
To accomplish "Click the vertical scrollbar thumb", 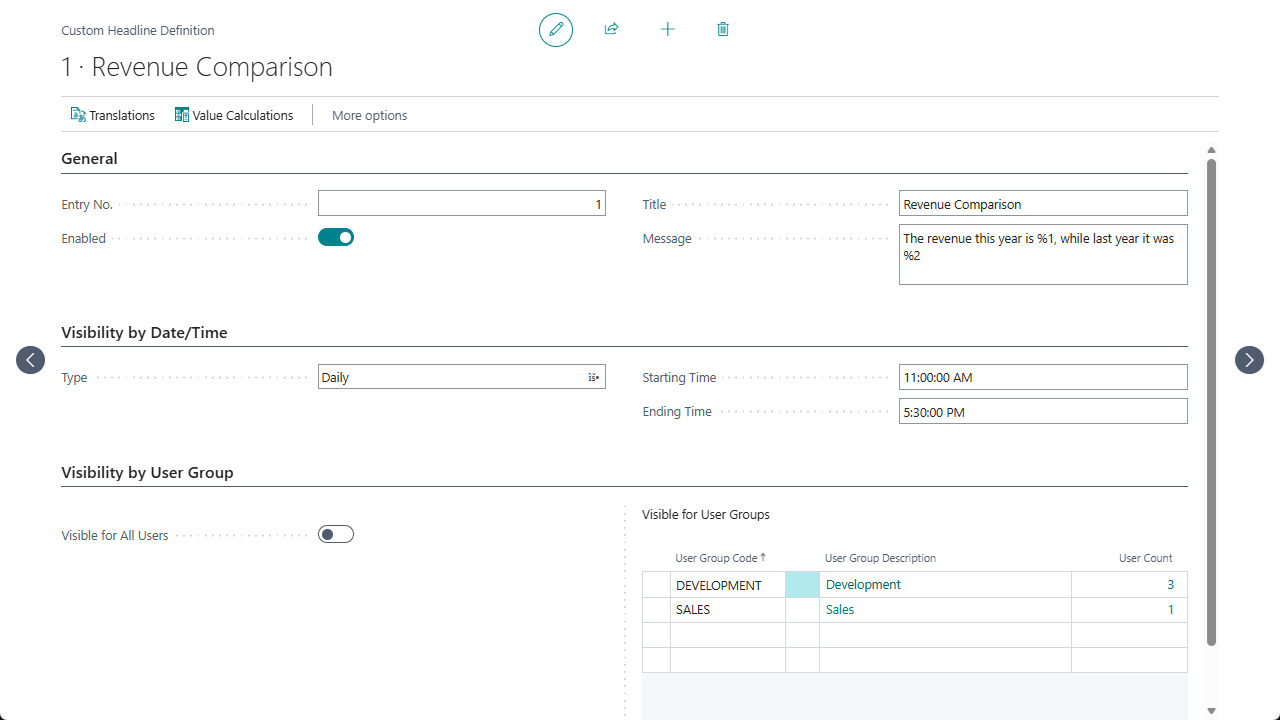I will [1211, 400].
